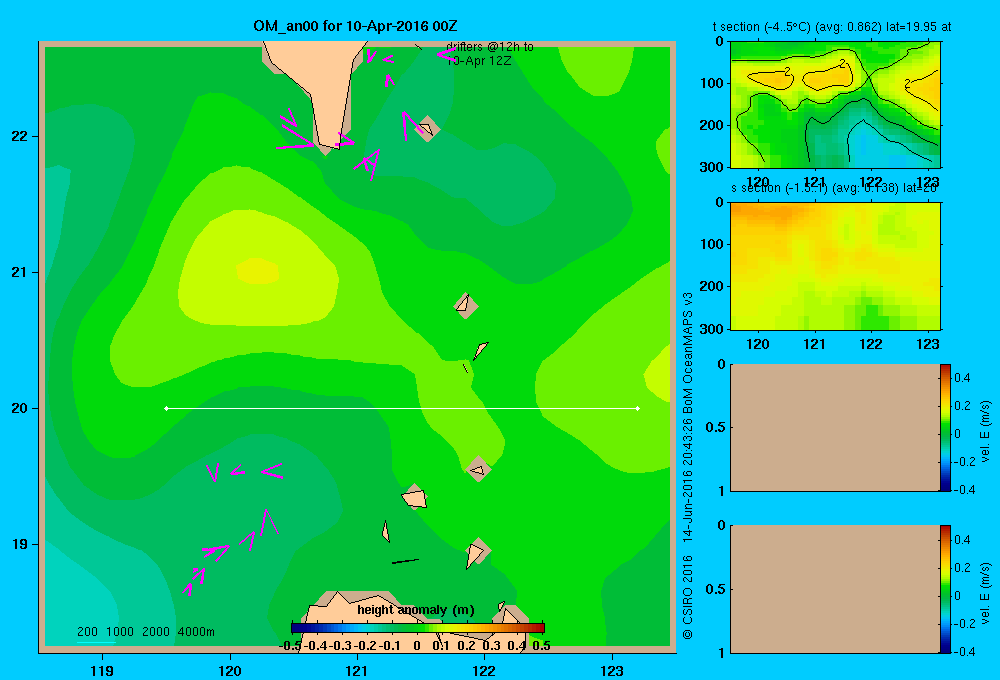The width and height of the screenshot is (1000, 680).
Task: Click latitude axis label 21
Action: pyautogui.click(x=20, y=272)
